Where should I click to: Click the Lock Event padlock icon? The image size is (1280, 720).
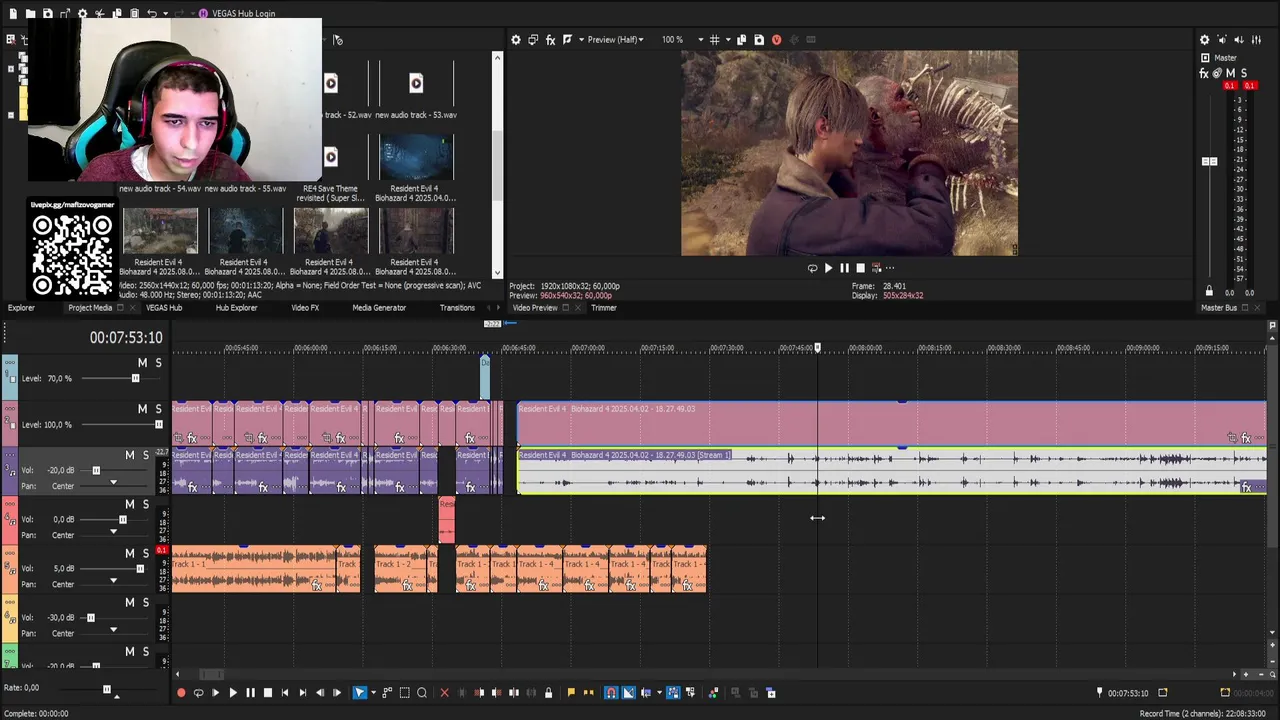point(548,693)
